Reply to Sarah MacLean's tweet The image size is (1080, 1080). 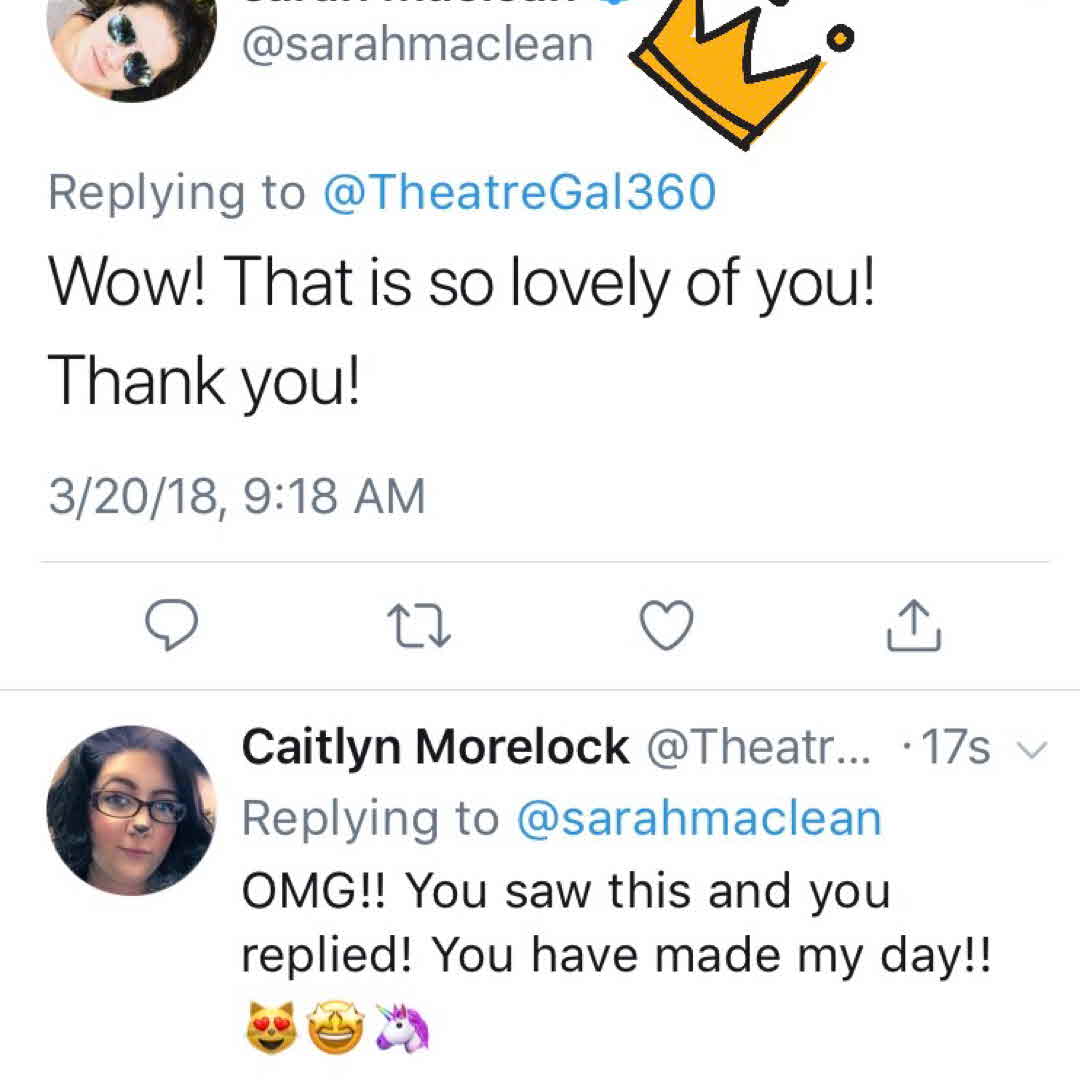(172, 626)
